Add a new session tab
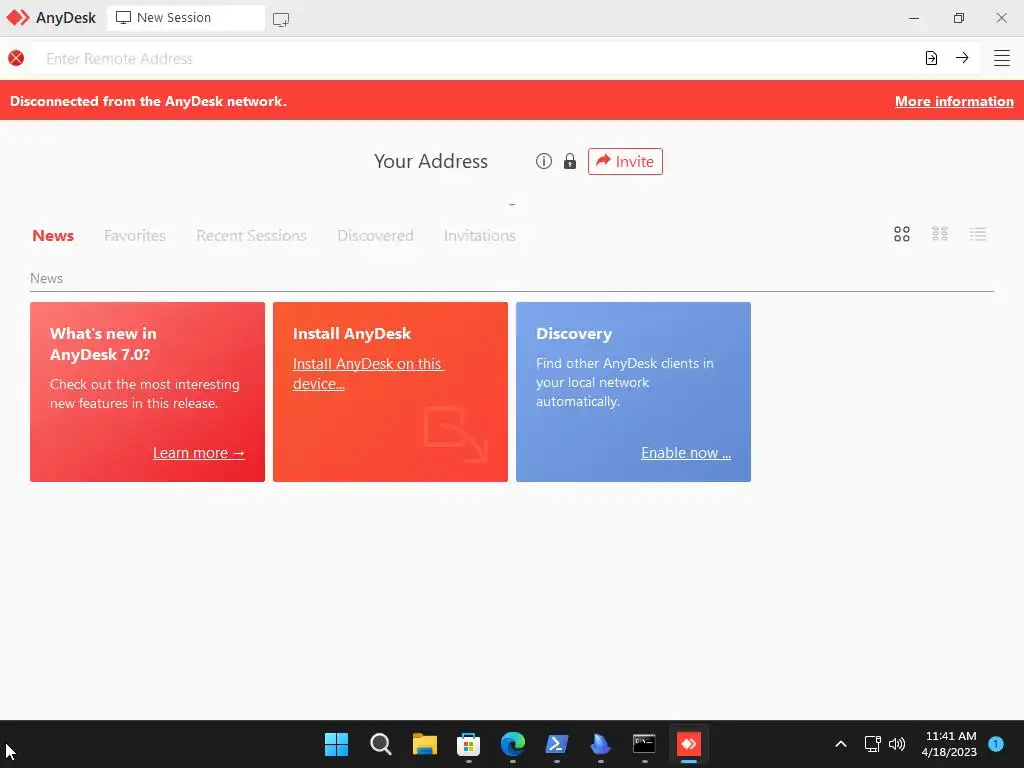 pyautogui.click(x=281, y=19)
